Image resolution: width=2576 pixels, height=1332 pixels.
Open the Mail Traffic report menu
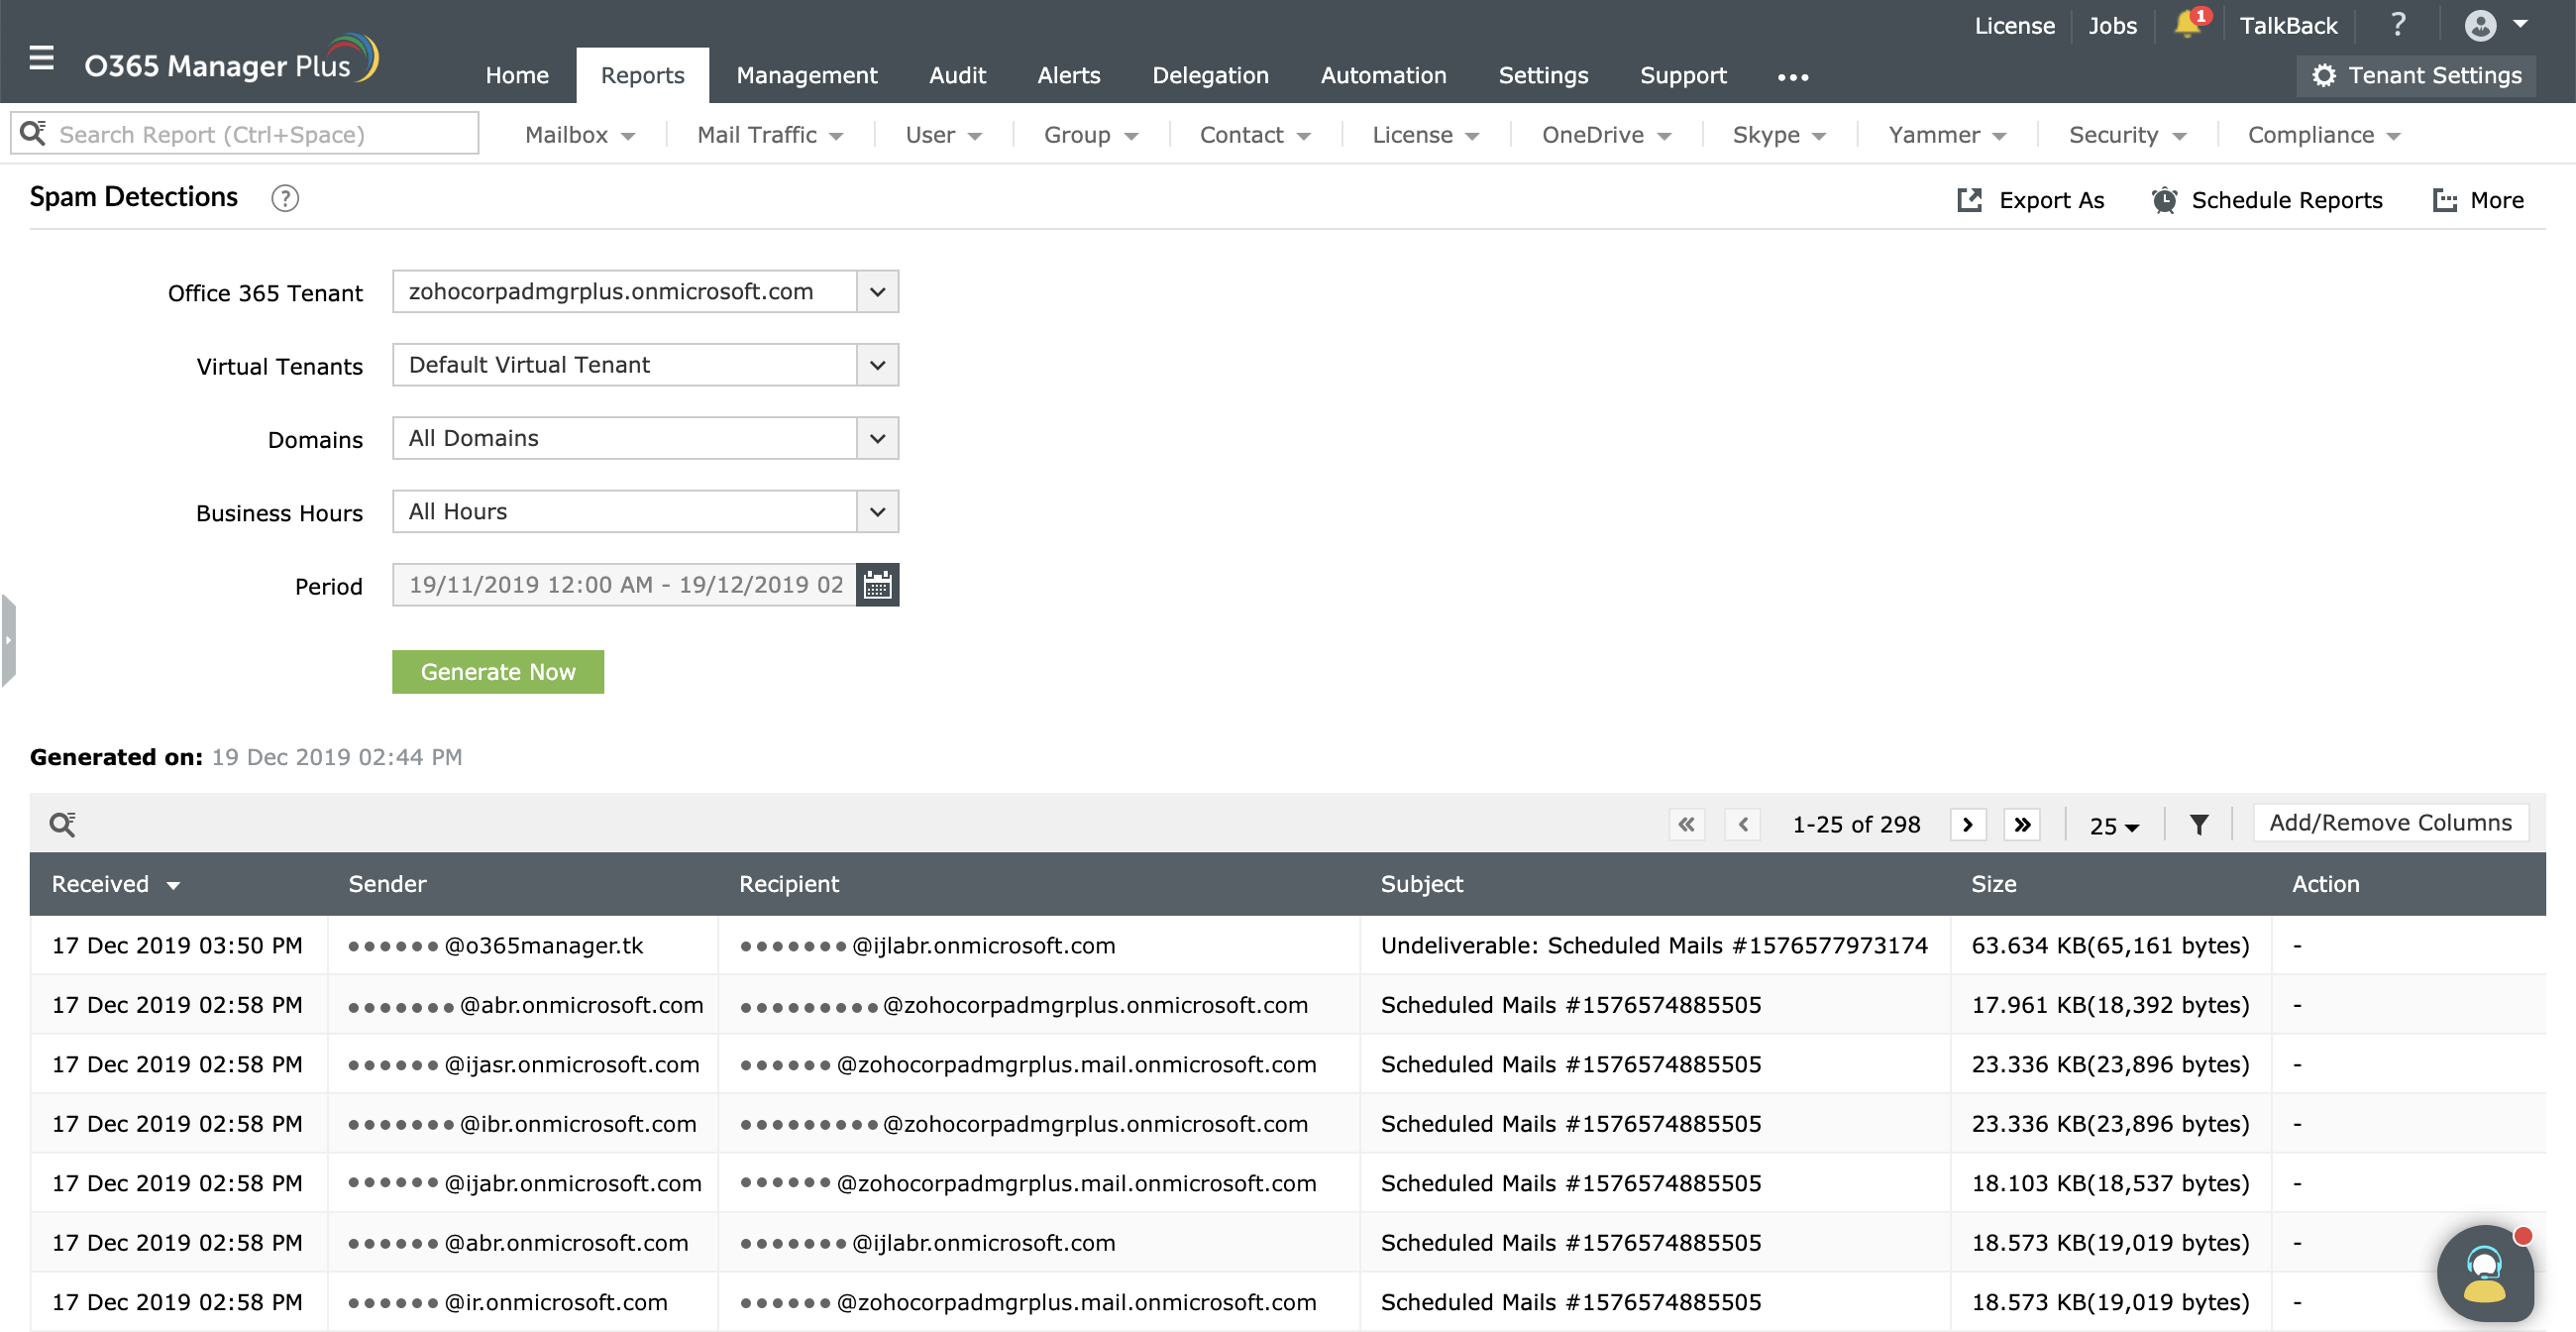click(769, 135)
